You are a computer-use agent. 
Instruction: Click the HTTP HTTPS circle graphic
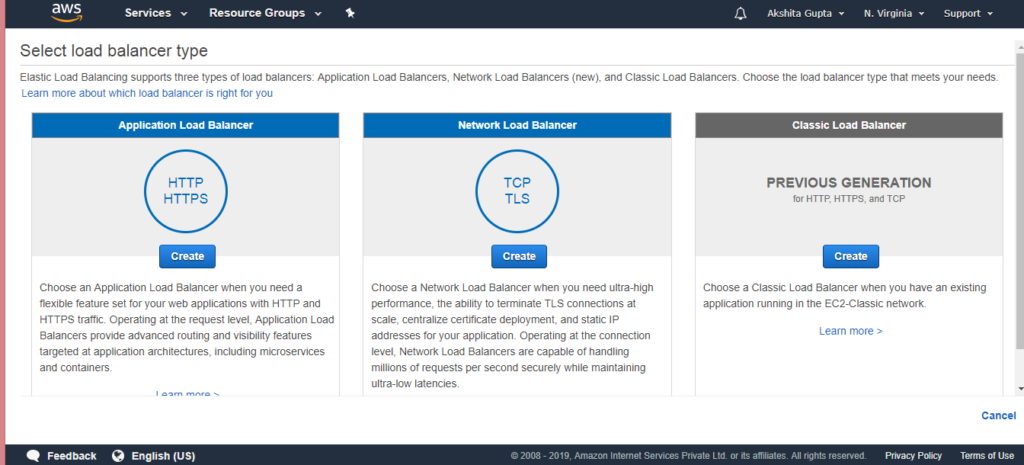pyautogui.click(x=185, y=191)
